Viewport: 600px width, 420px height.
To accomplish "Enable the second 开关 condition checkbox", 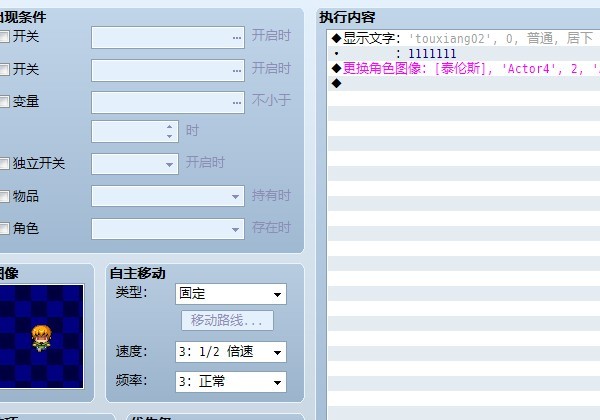I will 4,70.
